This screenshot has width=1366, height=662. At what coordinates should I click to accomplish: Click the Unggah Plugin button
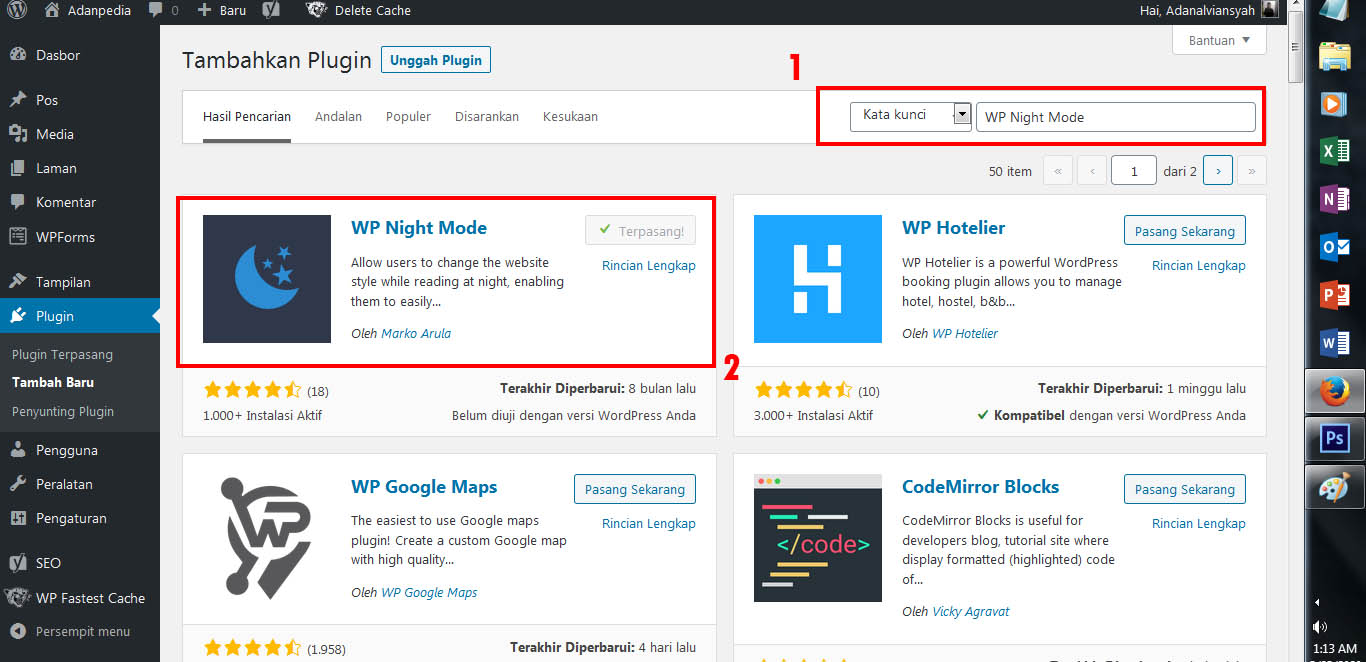click(x=436, y=60)
